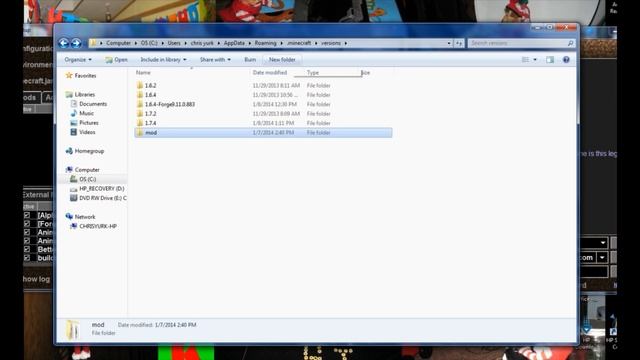
Task: Select the 1.7.4 folder icon
Action: tap(140, 123)
